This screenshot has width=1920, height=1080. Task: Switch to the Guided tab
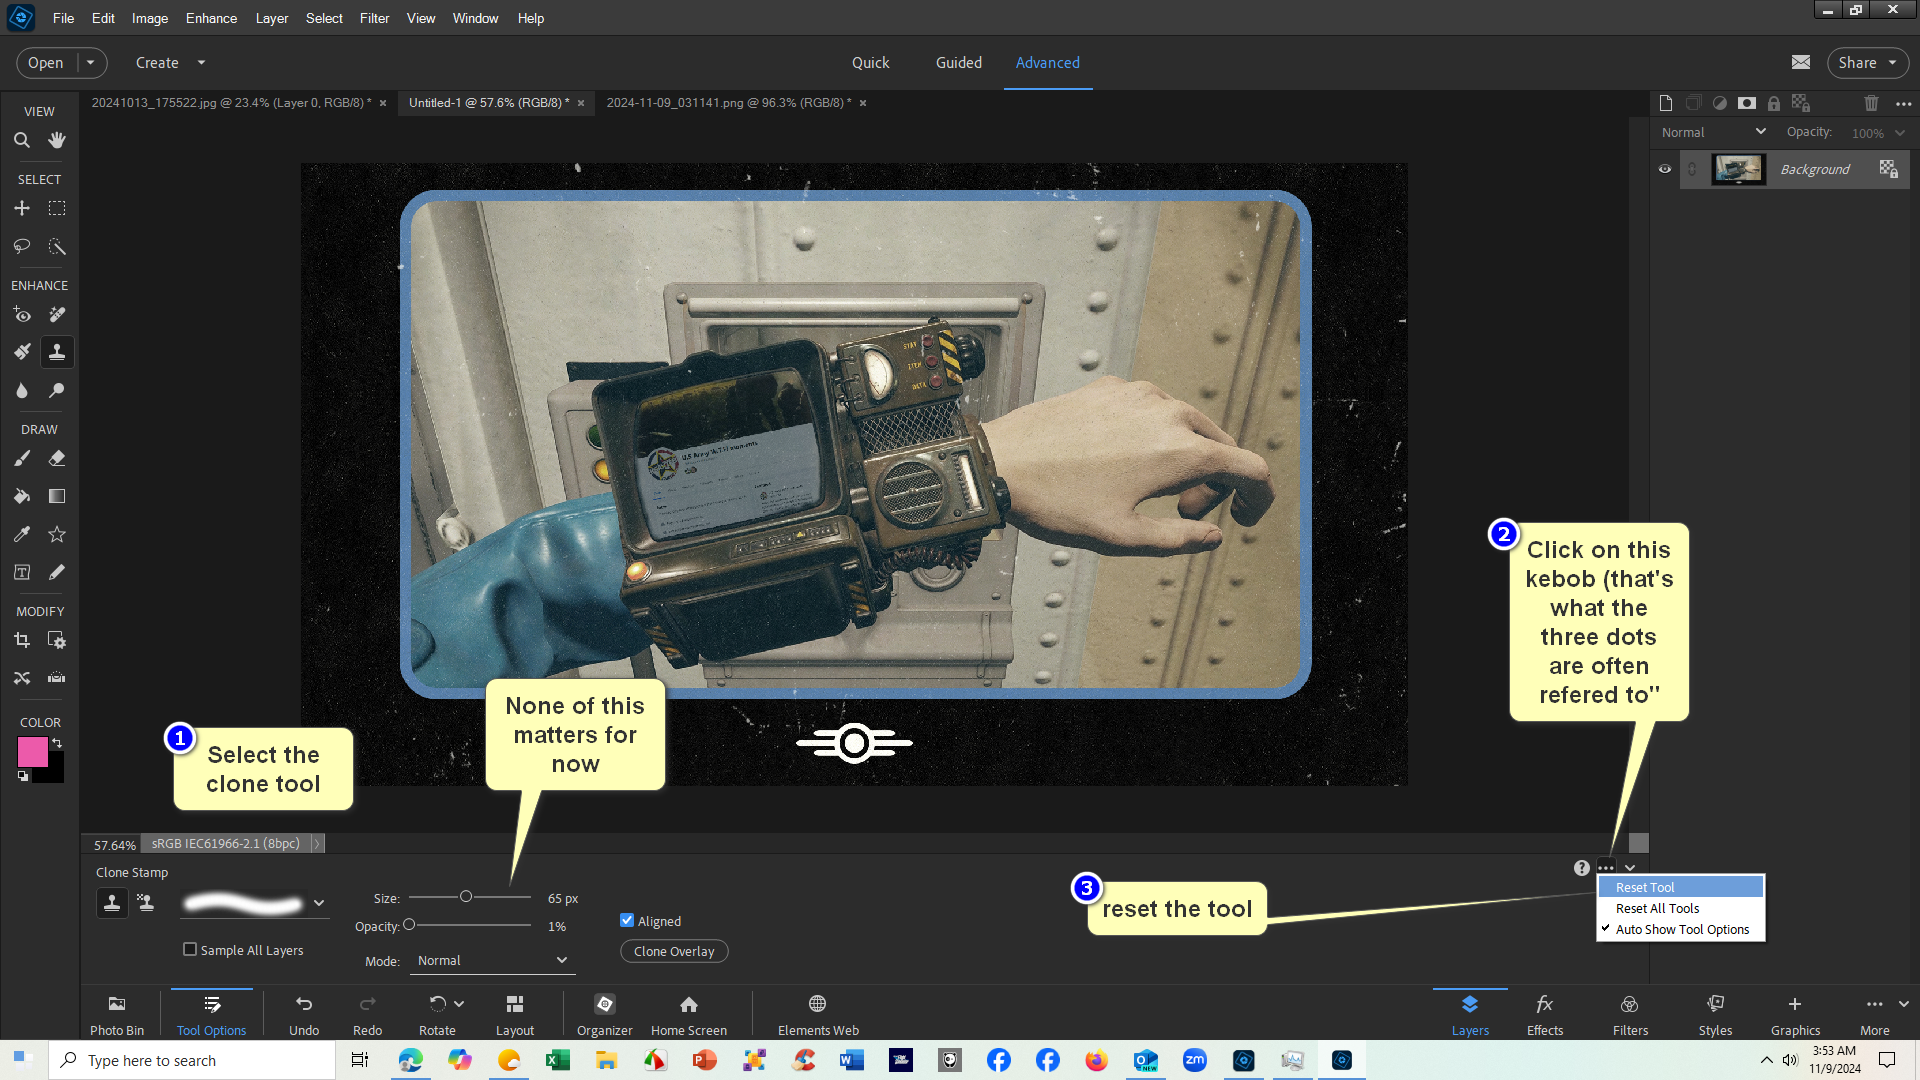[x=958, y=62]
